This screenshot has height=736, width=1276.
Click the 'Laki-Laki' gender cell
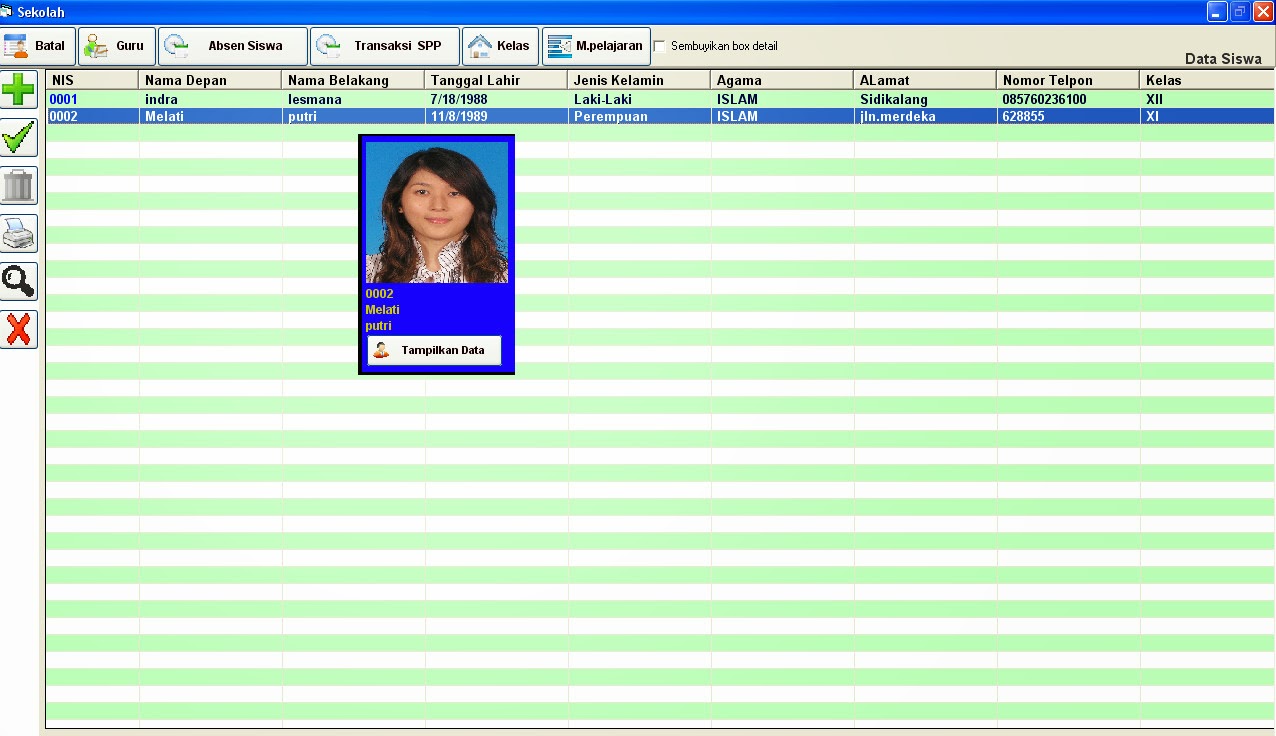tap(639, 99)
